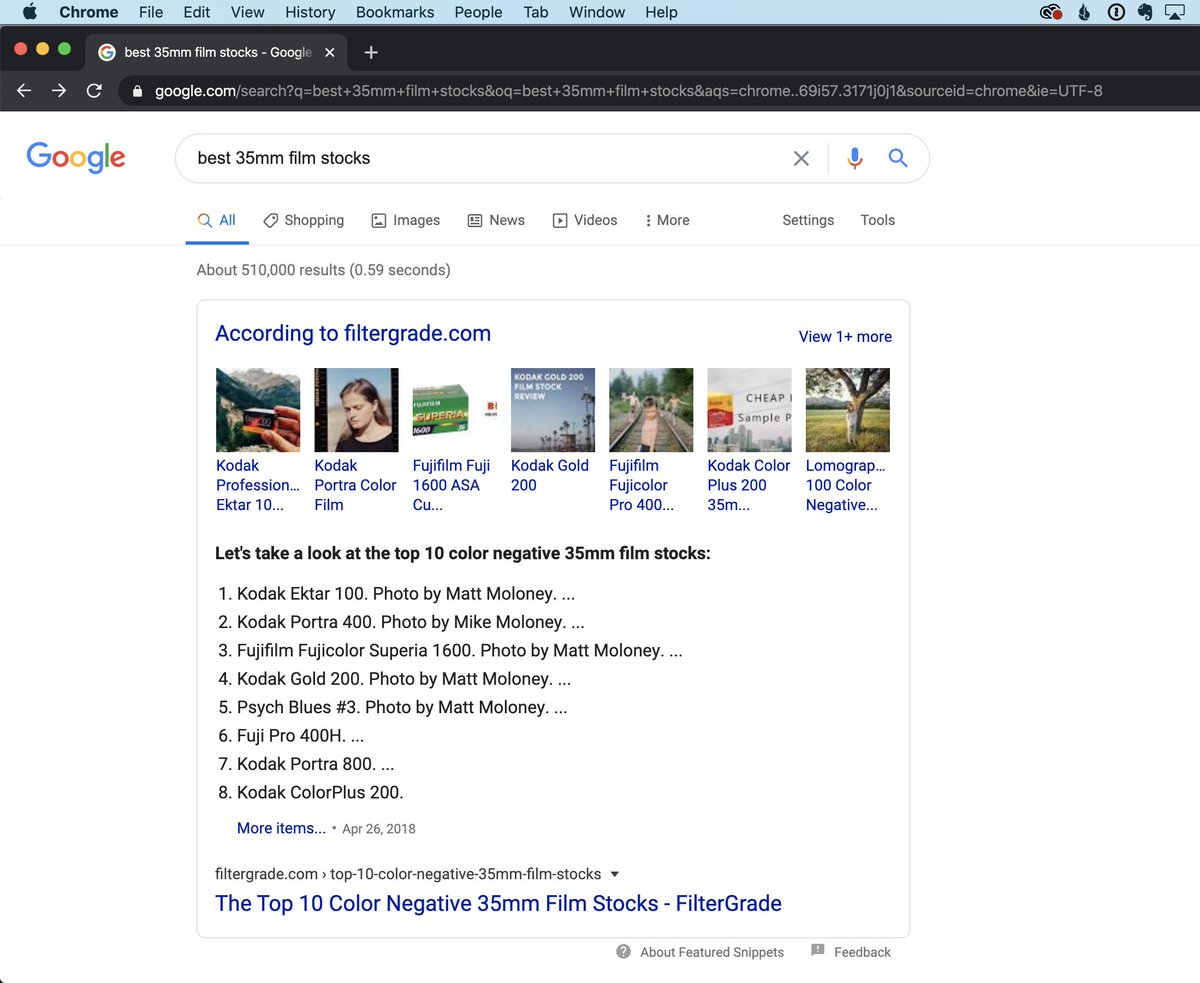This screenshot has height=983, width=1200.
Task: Click 'View 1+ more' link
Action: pos(845,337)
